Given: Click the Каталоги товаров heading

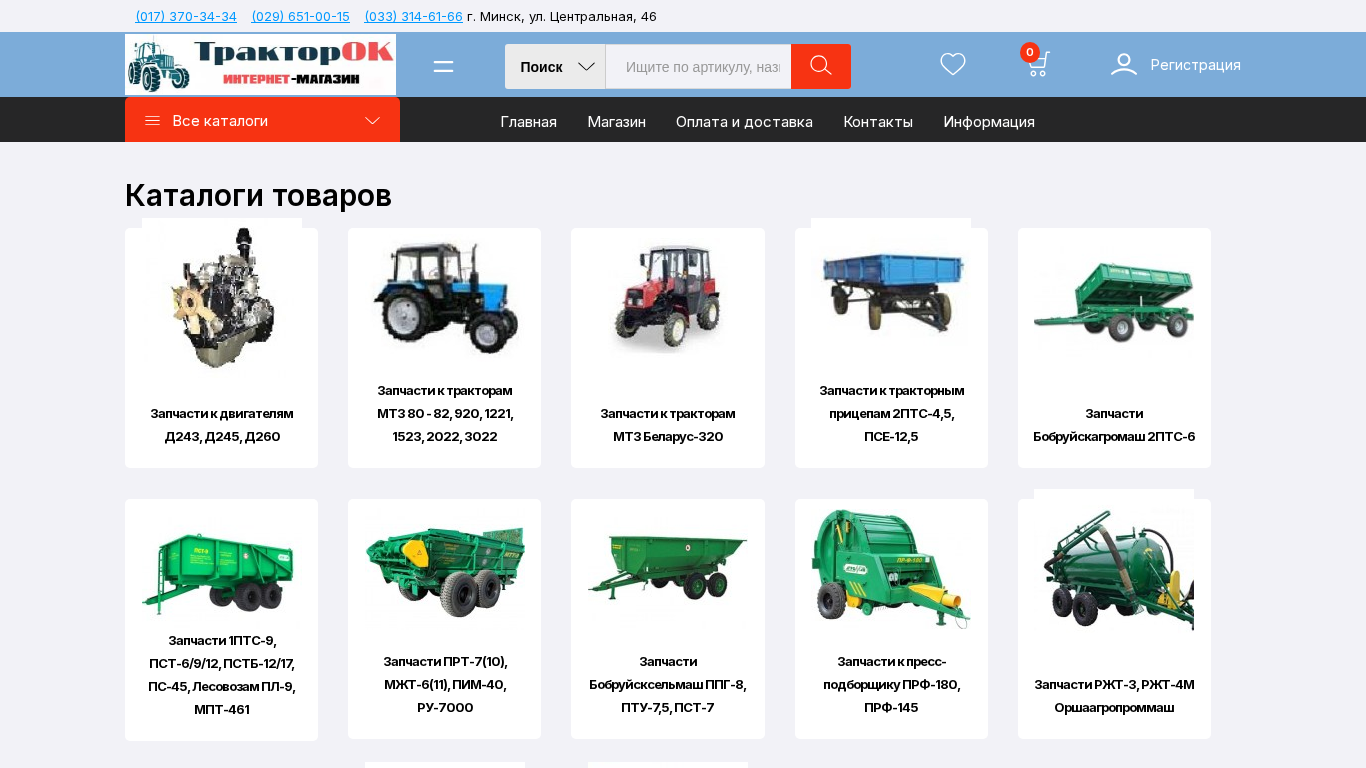Looking at the screenshot, I should click(x=258, y=195).
